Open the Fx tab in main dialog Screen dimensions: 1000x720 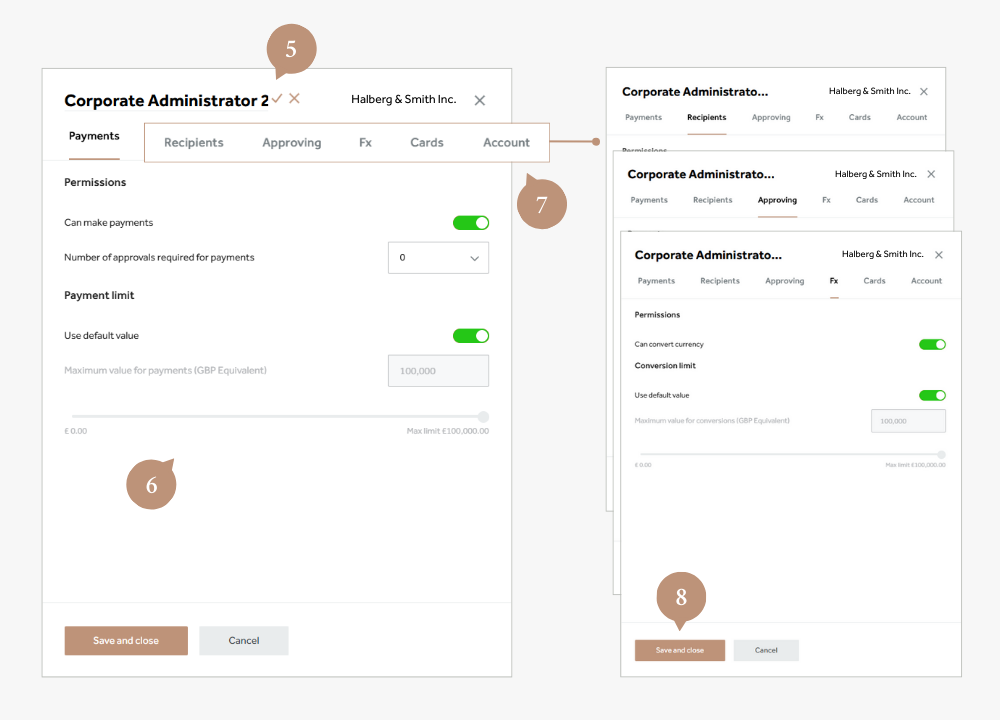point(365,142)
